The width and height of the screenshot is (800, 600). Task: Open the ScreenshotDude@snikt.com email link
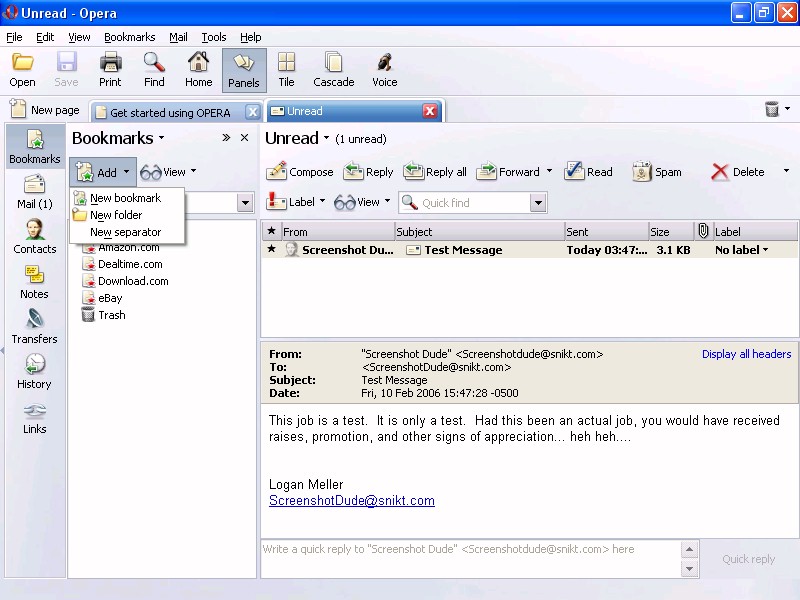(351, 501)
